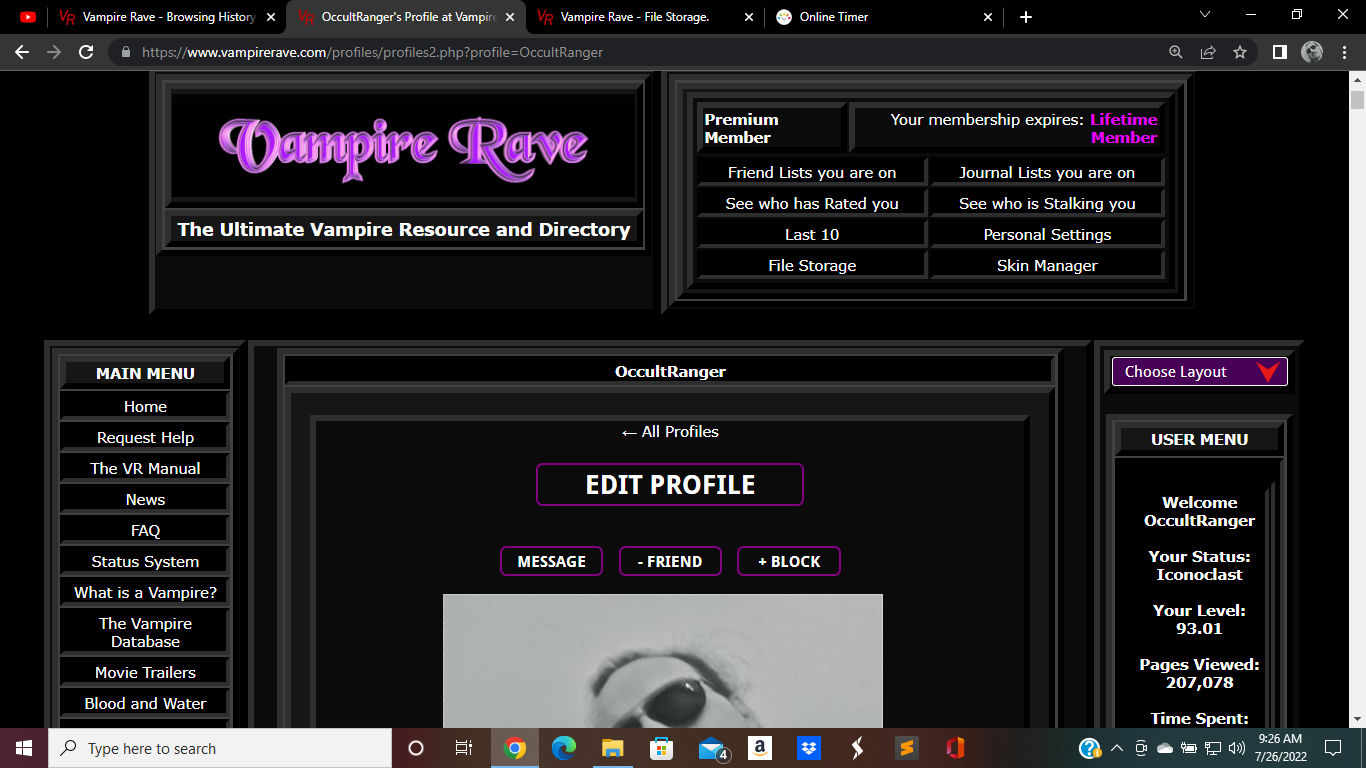Open Dropbox from taskbar
The width and height of the screenshot is (1366, 768).
(808, 748)
